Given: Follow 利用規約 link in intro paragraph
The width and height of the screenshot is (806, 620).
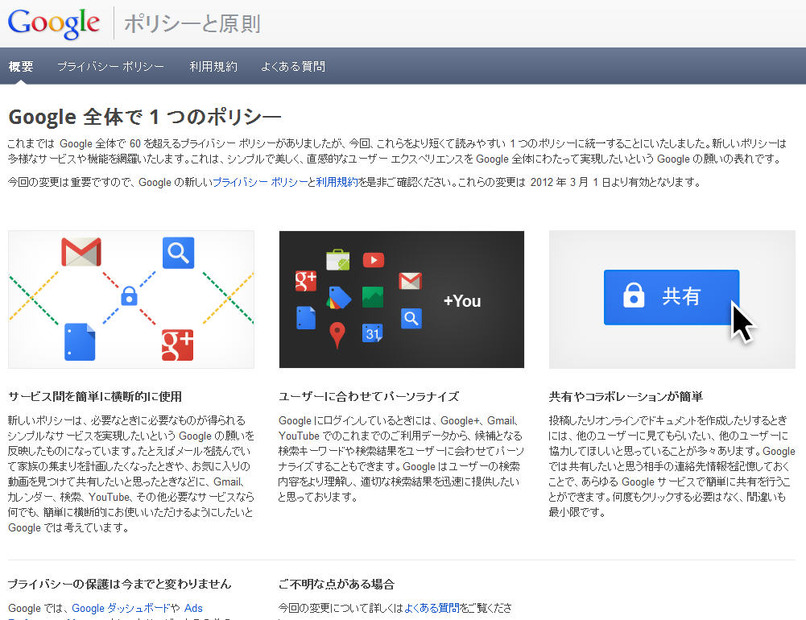Looking at the screenshot, I should (x=337, y=182).
